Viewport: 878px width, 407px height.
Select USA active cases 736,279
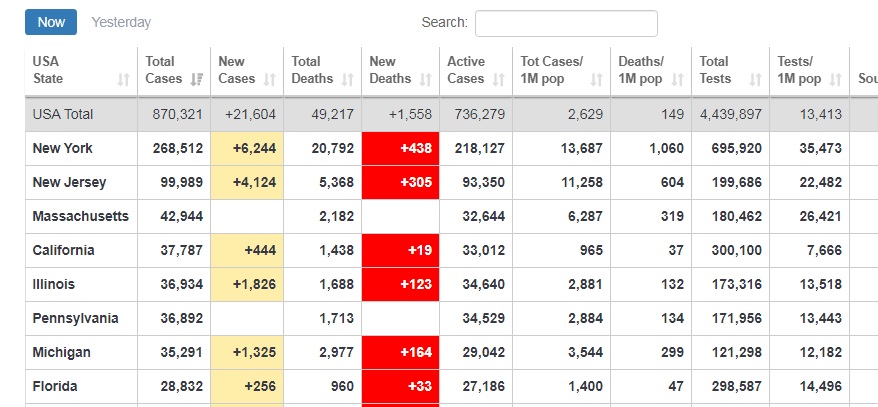479,114
